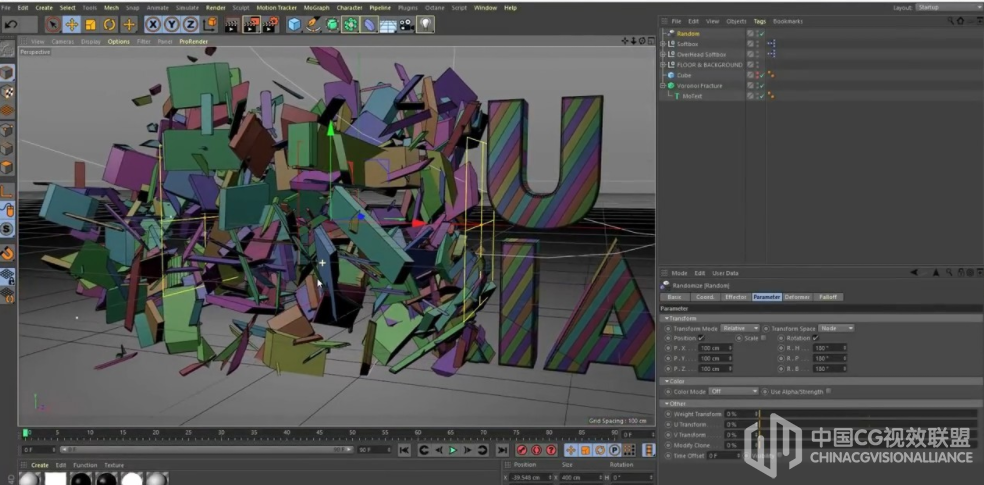Image resolution: width=984 pixels, height=485 pixels.
Task: Open Edit Render Settings icon
Action: (270, 24)
